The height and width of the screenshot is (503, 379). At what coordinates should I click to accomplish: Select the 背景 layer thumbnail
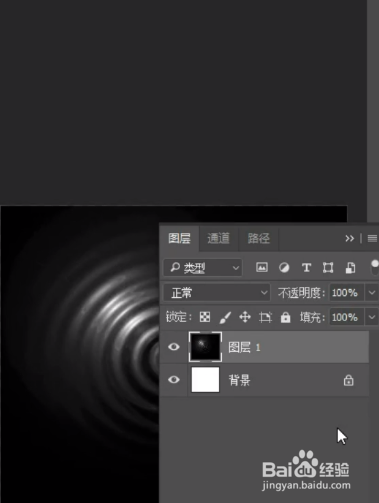point(205,380)
